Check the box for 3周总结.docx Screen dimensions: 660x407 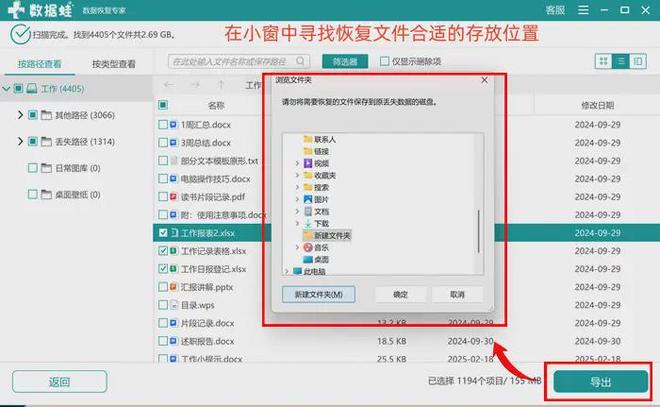(163, 143)
